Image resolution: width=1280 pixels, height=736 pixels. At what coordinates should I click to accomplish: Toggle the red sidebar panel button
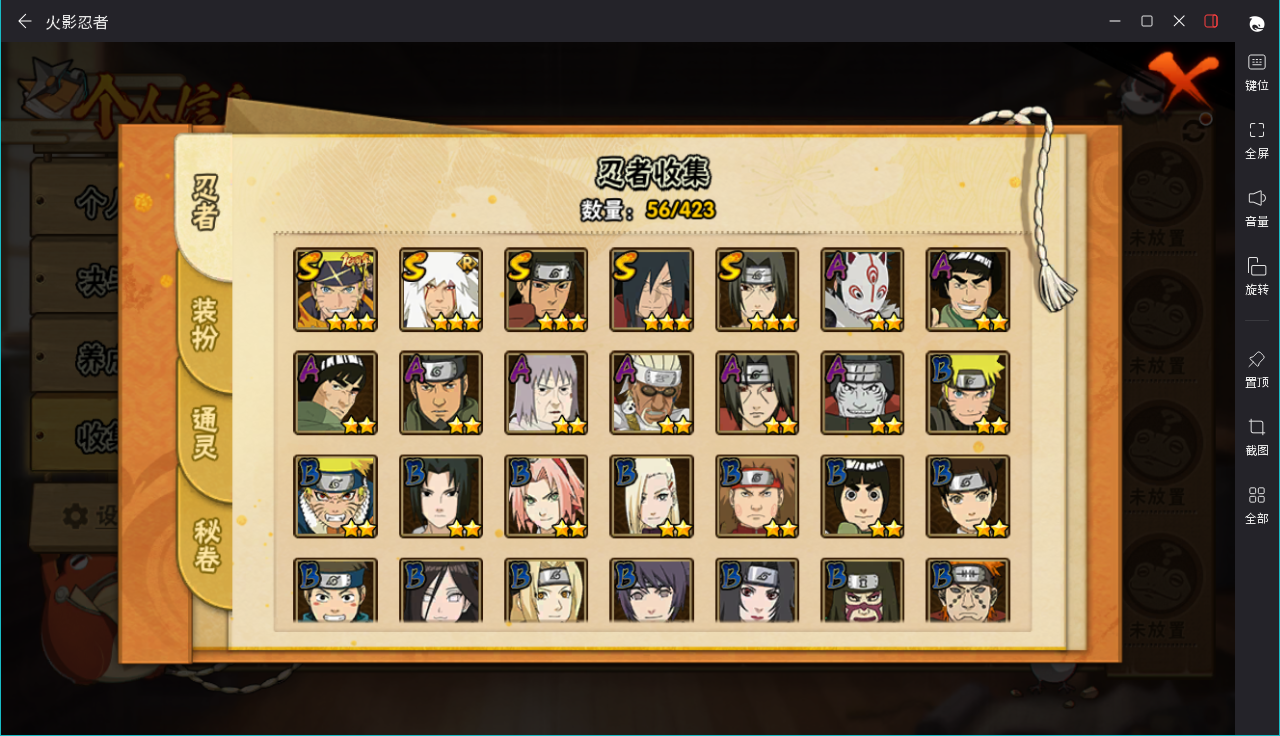point(1211,21)
